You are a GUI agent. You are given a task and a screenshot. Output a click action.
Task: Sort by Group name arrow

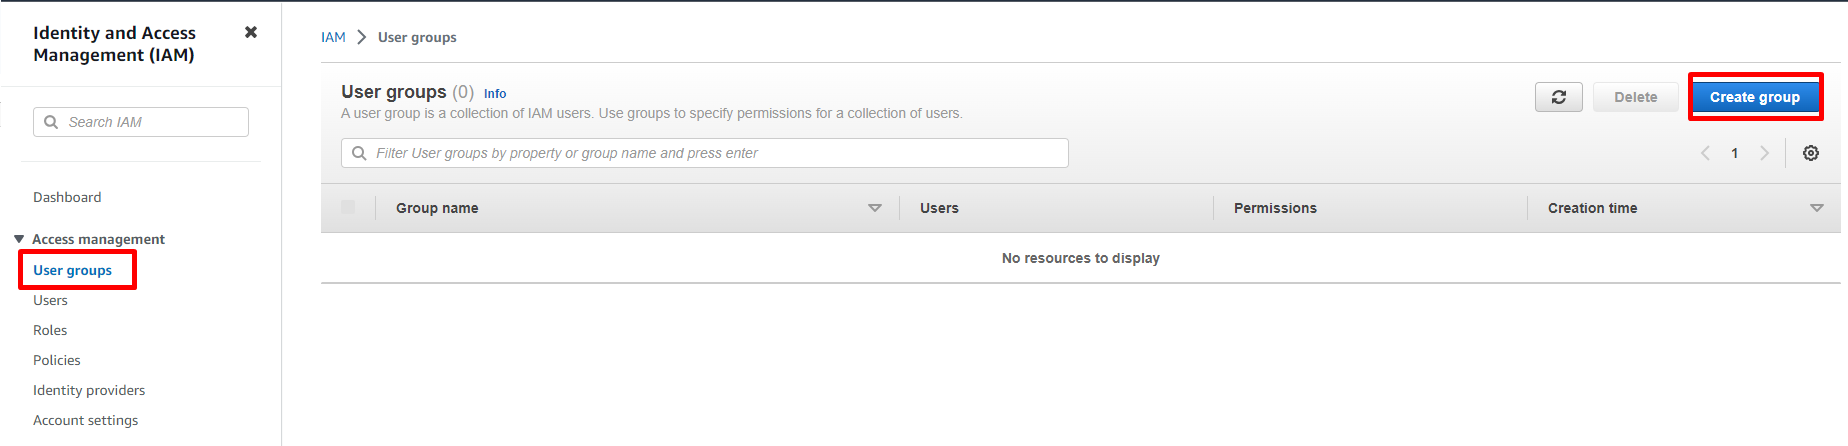click(874, 208)
